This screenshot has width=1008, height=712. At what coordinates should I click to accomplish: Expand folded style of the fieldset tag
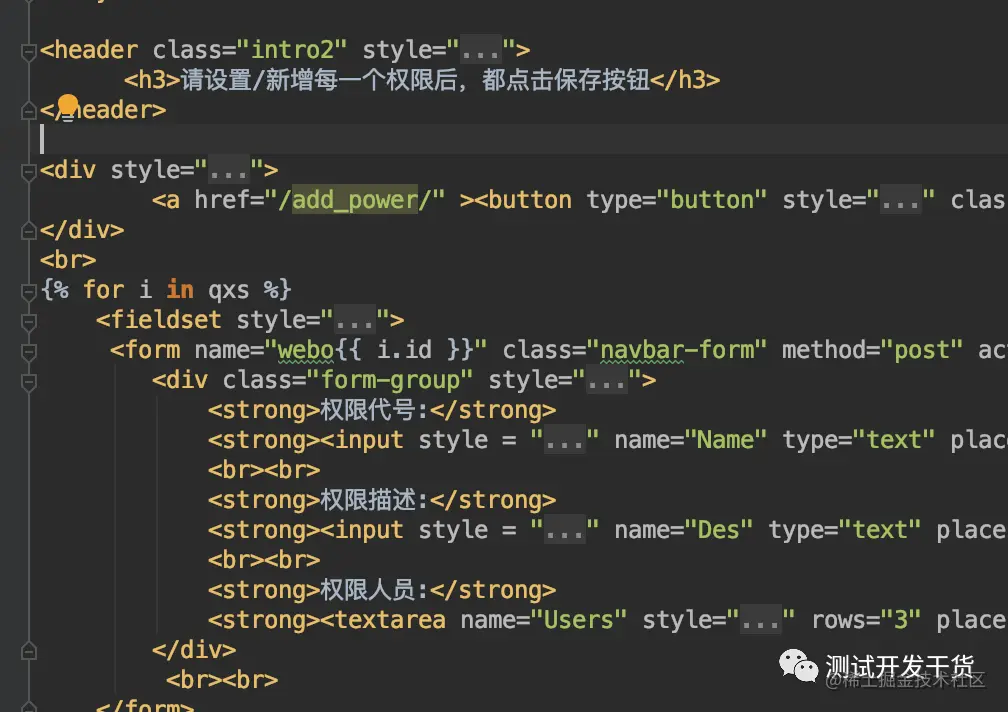pos(355,320)
